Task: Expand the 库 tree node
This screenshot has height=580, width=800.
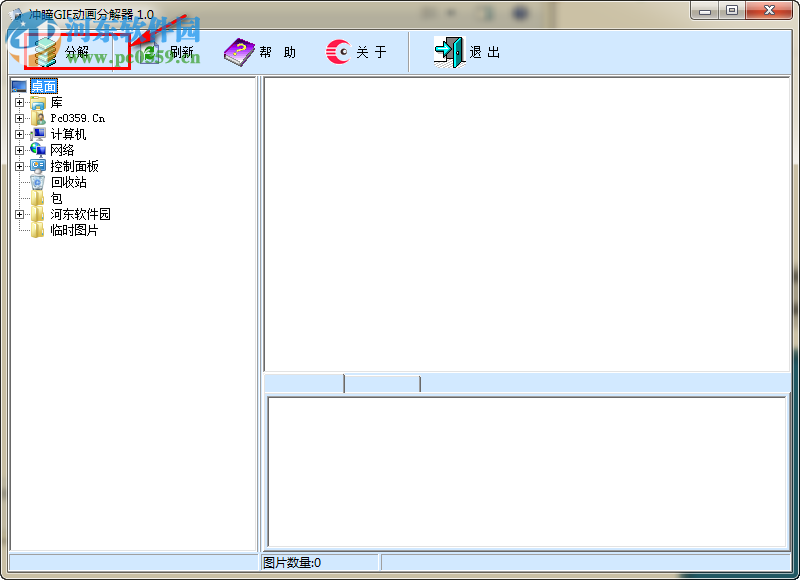Action: coord(18,102)
